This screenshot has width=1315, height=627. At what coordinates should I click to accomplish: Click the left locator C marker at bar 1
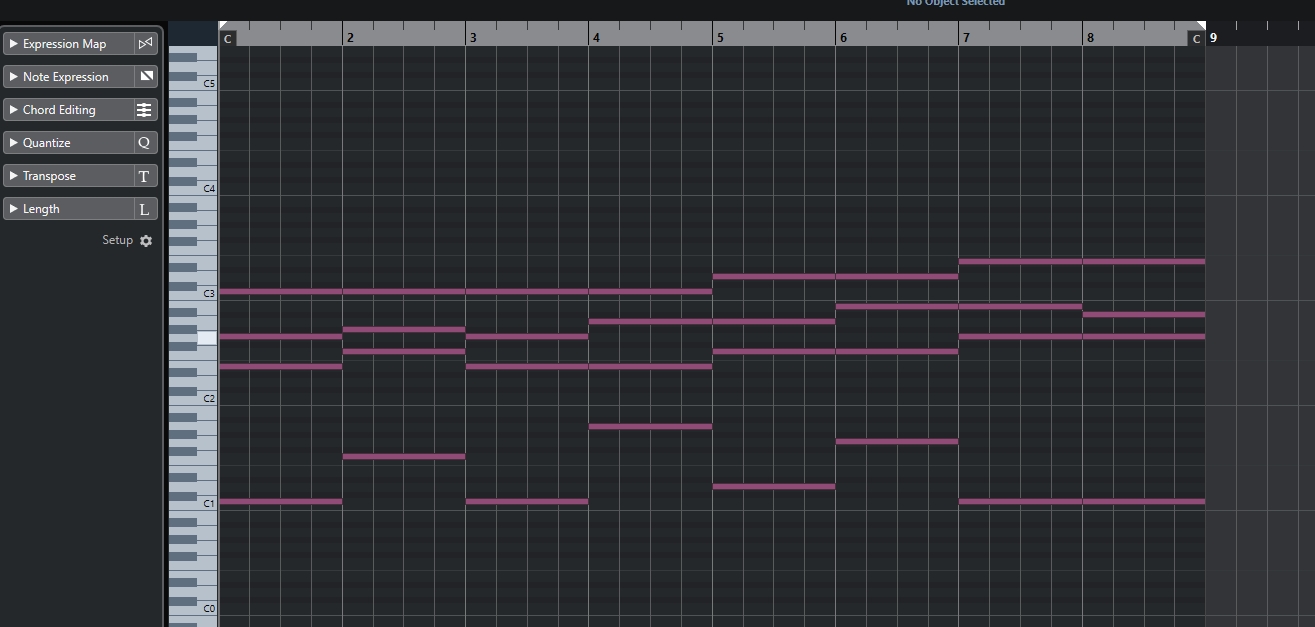click(228, 39)
